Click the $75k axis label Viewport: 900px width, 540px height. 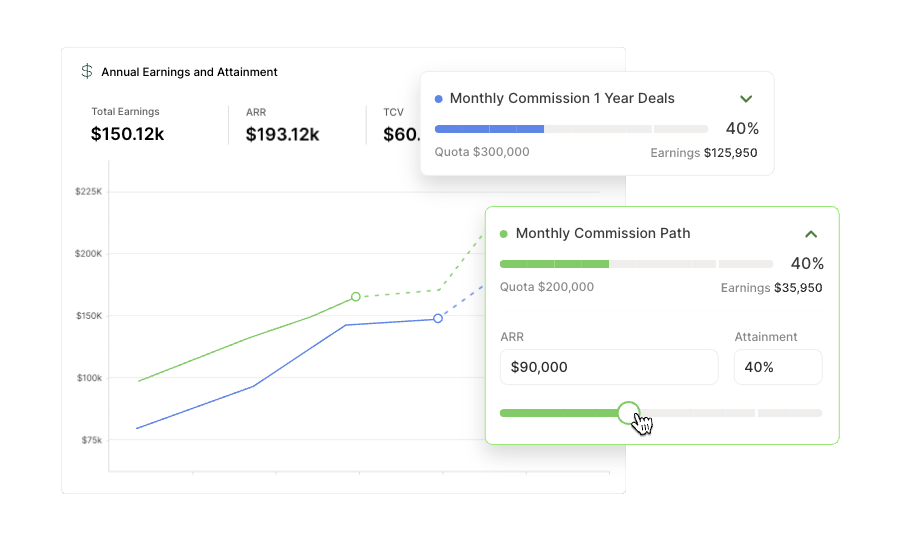(x=91, y=440)
